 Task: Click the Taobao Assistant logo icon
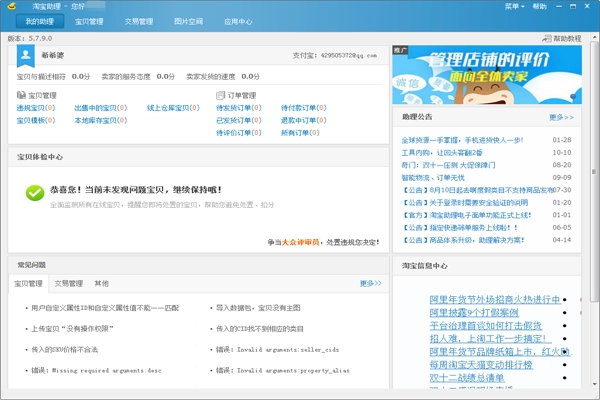point(12,6)
